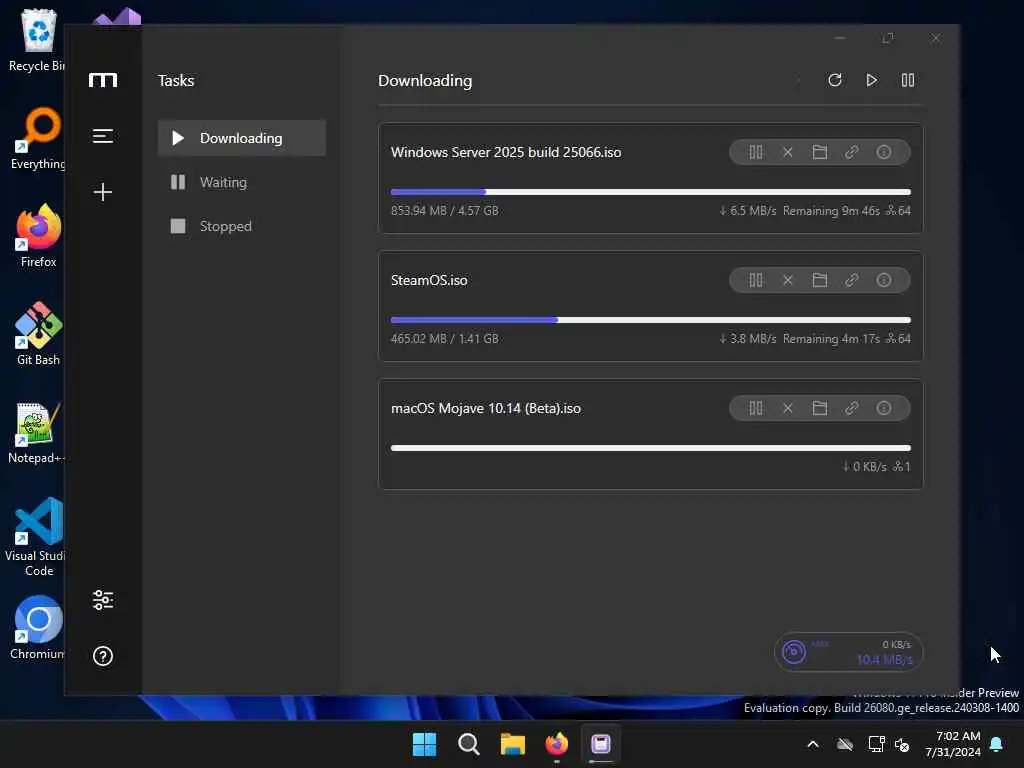Switch to the Waiting tab
1024x768 pixels.
[242, 182]
